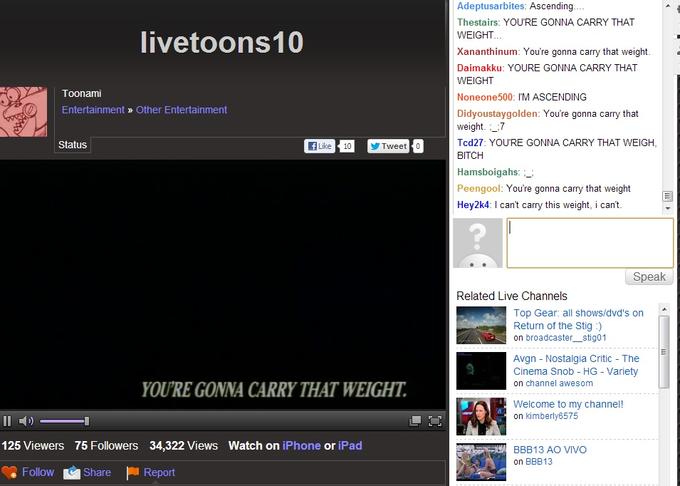Open channel awesom user link
Image resolution: width=680 pixels, height=486 pixels.
coord(559,383)
